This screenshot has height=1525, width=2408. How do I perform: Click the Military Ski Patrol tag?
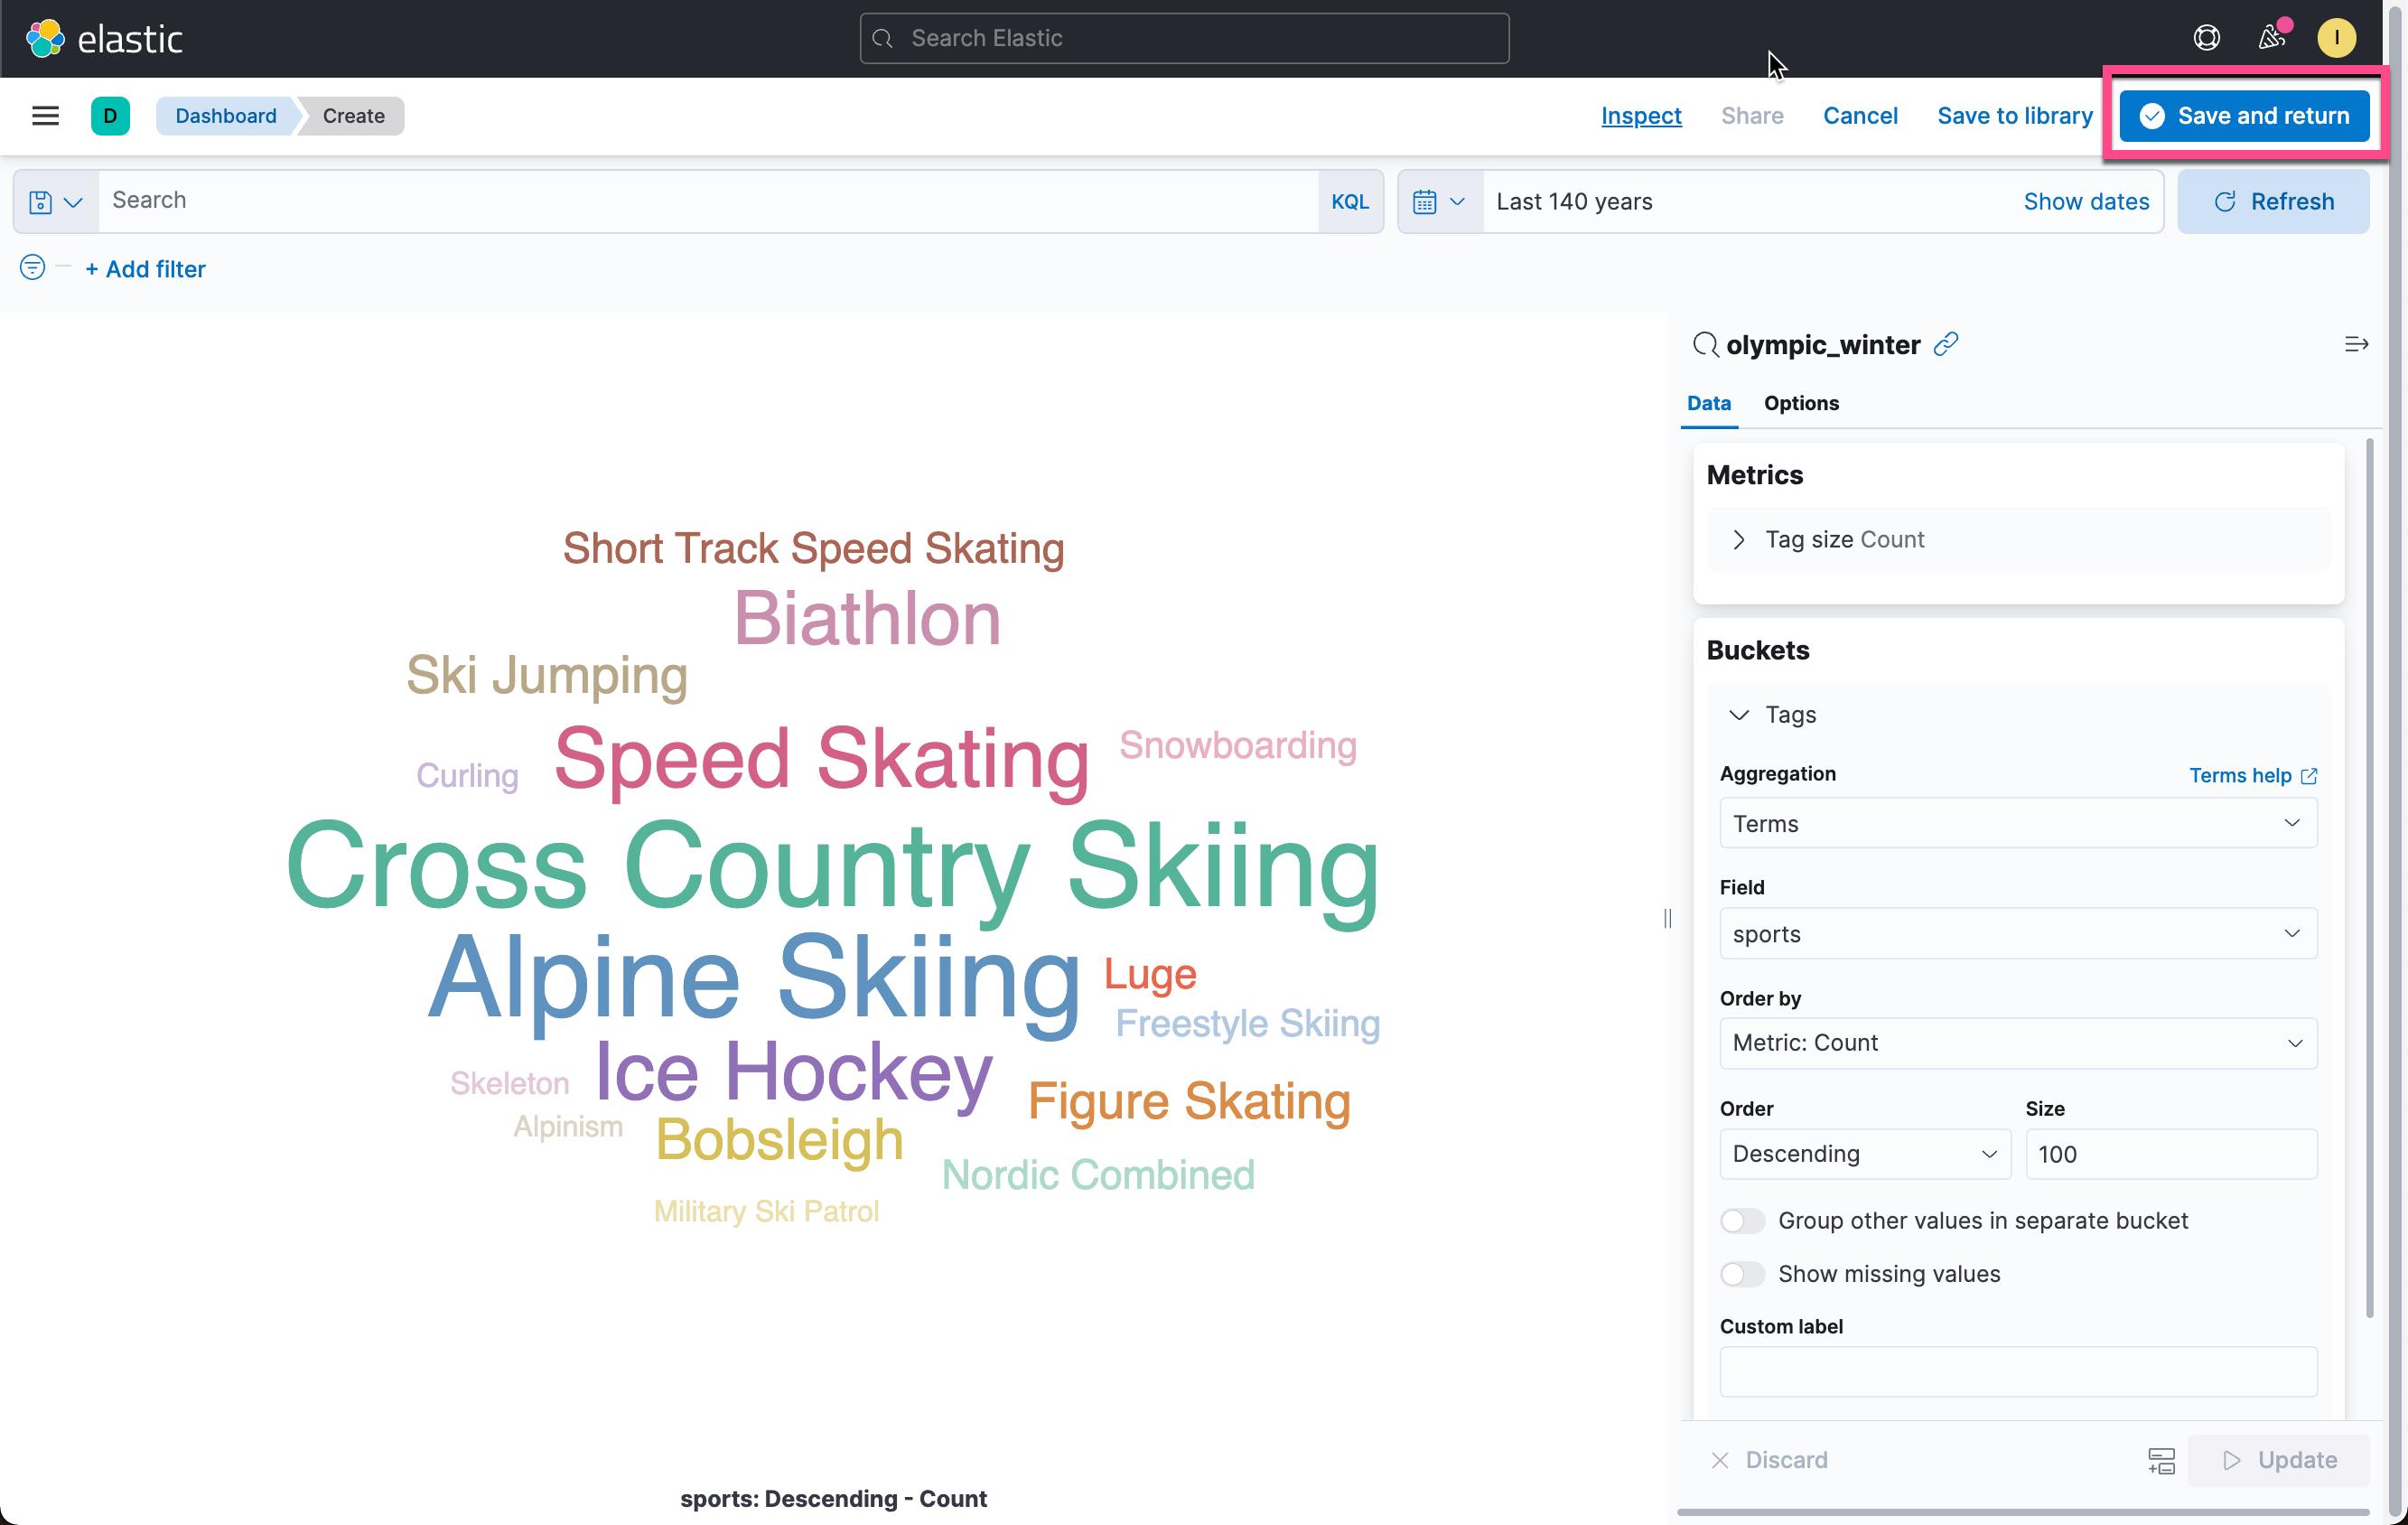tap(766, 1212)
